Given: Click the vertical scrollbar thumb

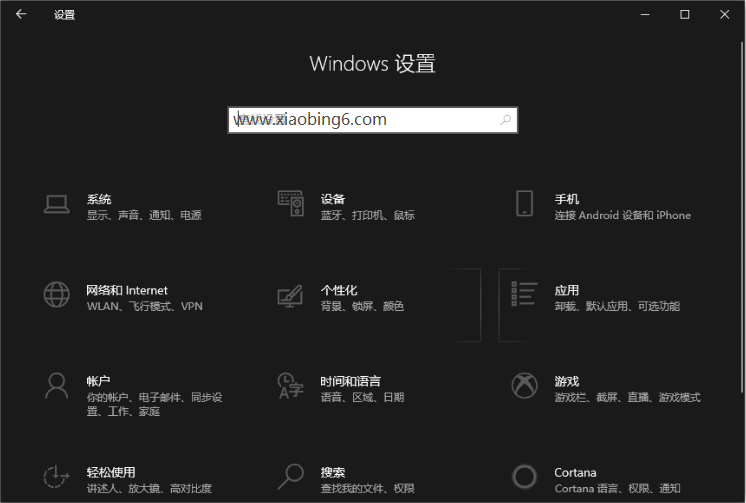Looking at the screenshot, I should coord(742,217).
